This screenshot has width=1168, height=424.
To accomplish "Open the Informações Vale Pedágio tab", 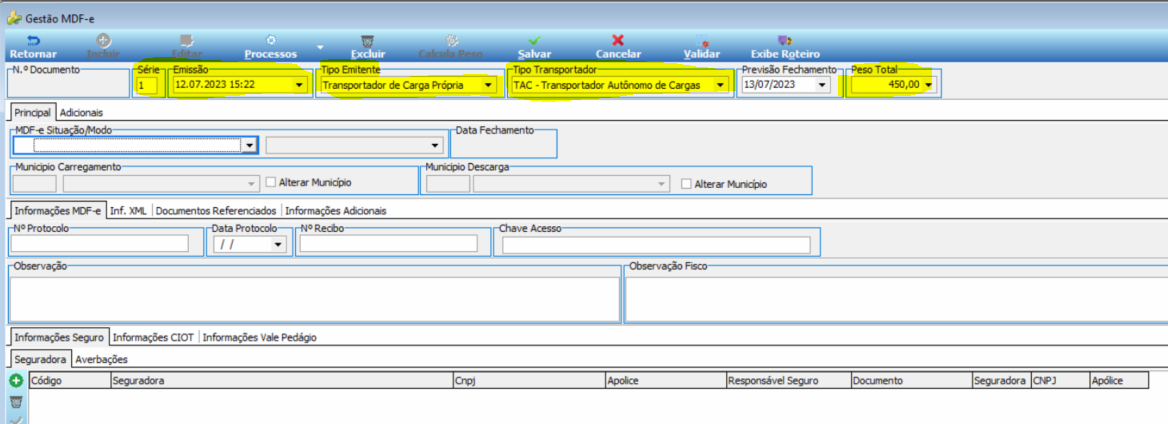I will click(259, 338).
